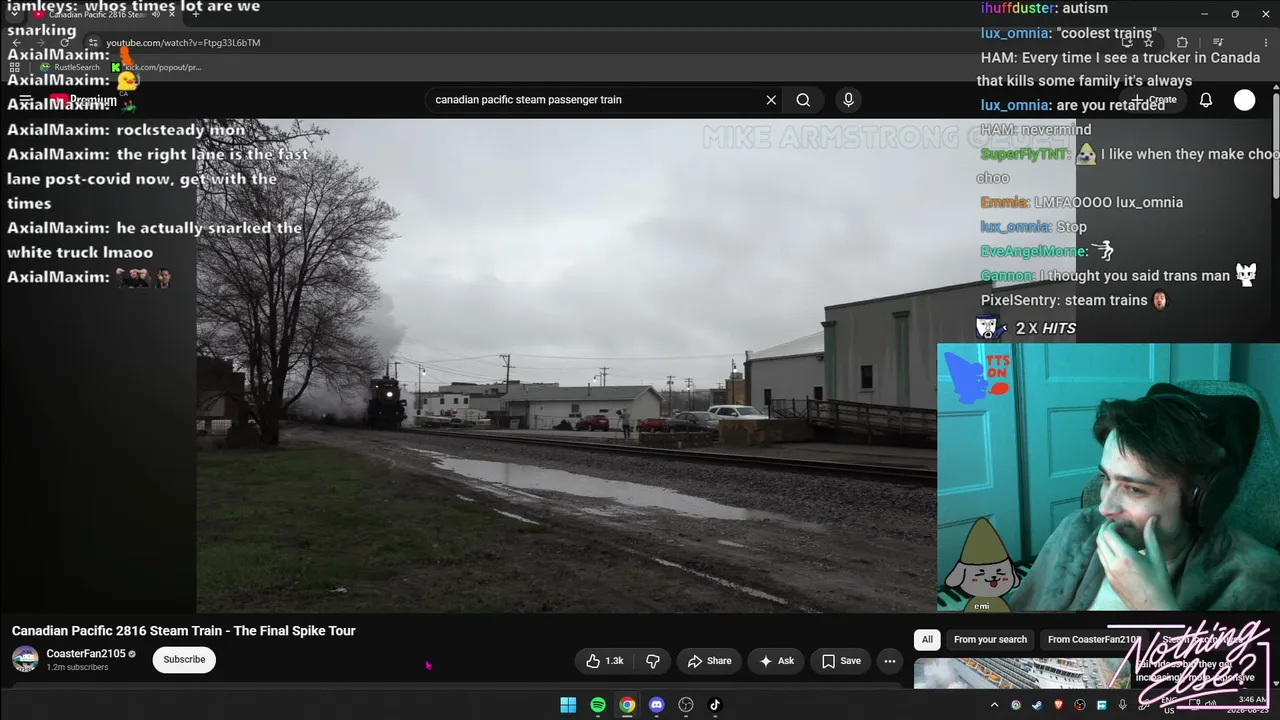This screenshot has width=1280, height=720.
Task: Click the microphone tray icon
Action: tap(1122, 705)
